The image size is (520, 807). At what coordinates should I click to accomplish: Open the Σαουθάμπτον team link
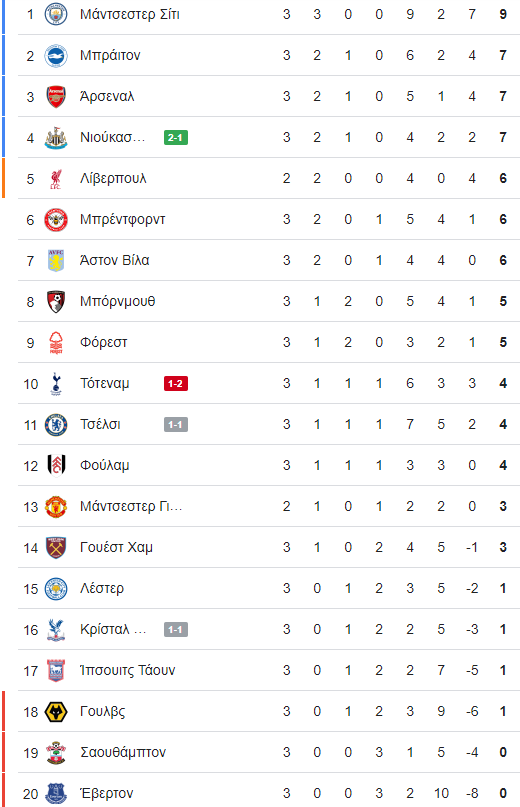[x=123, y=752]
